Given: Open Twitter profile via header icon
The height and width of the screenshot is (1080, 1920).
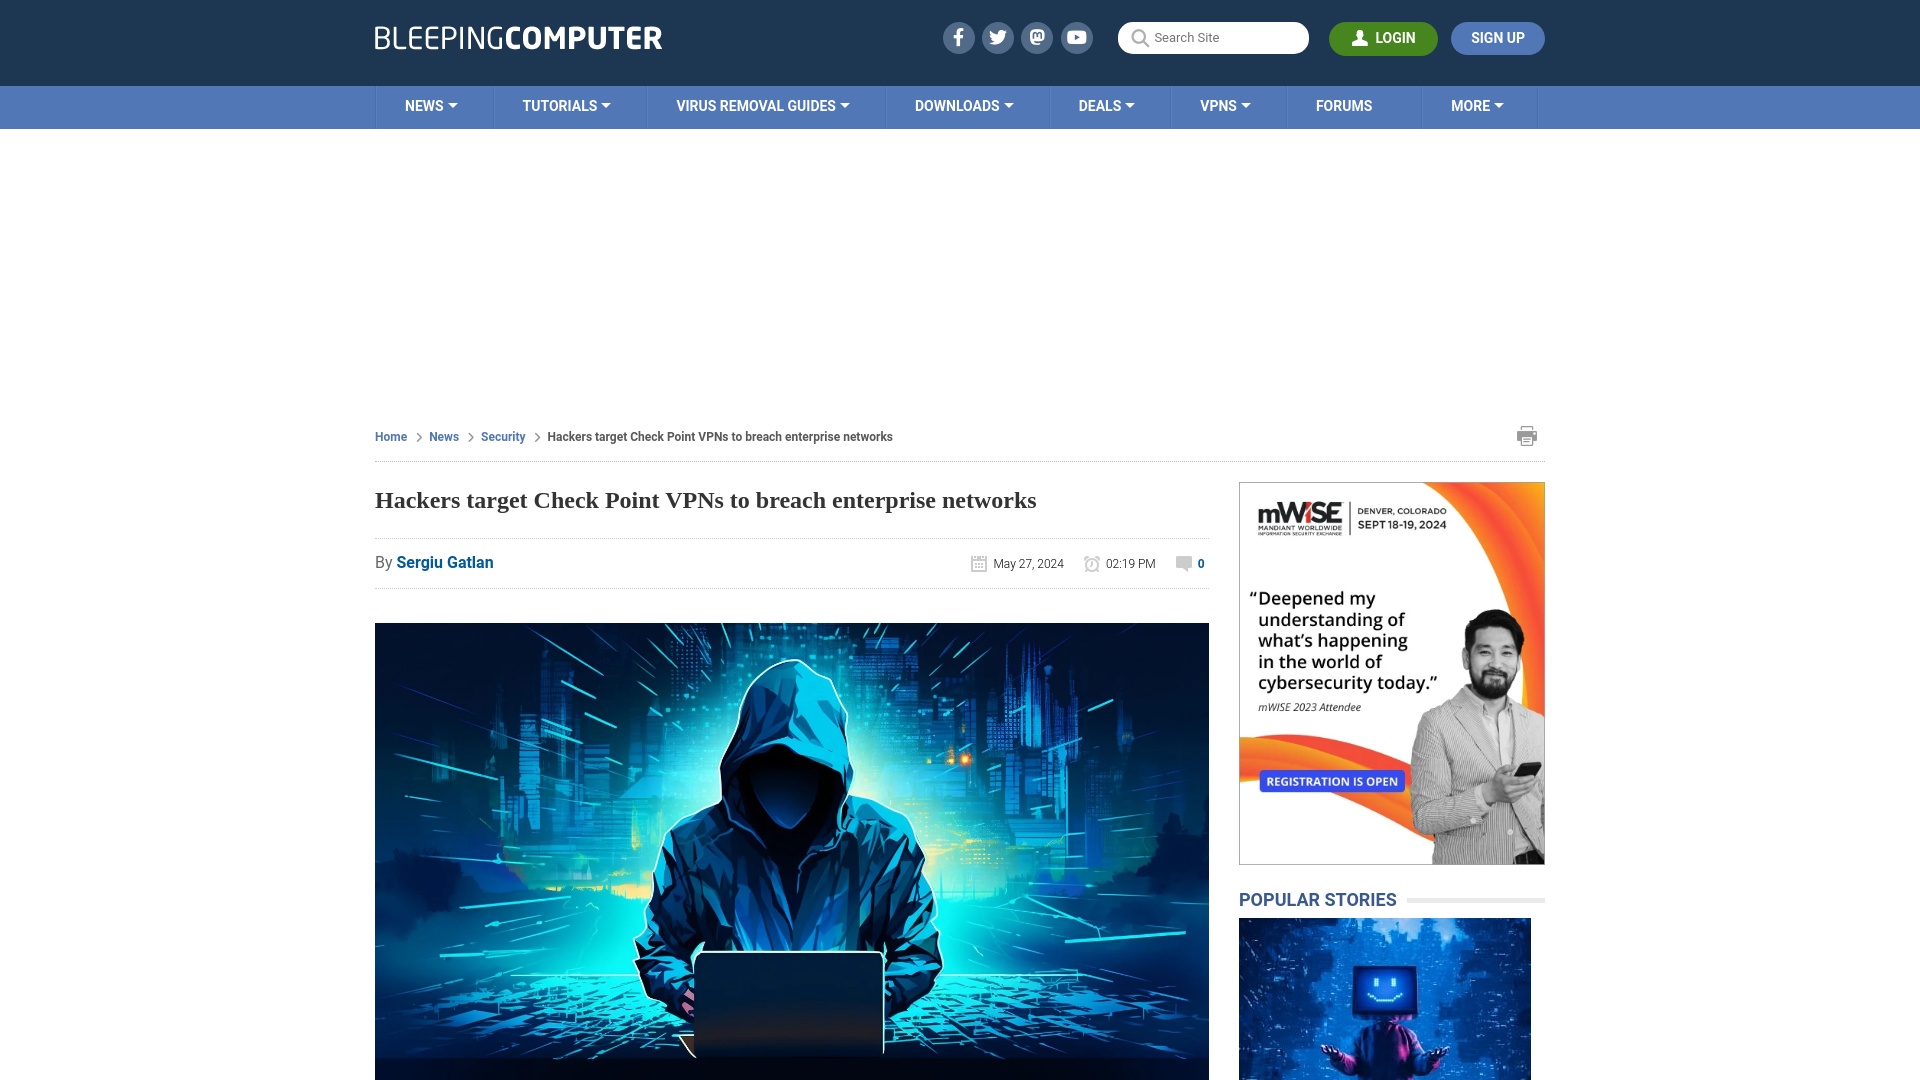Looking at the screenshot, I should 997,37.
